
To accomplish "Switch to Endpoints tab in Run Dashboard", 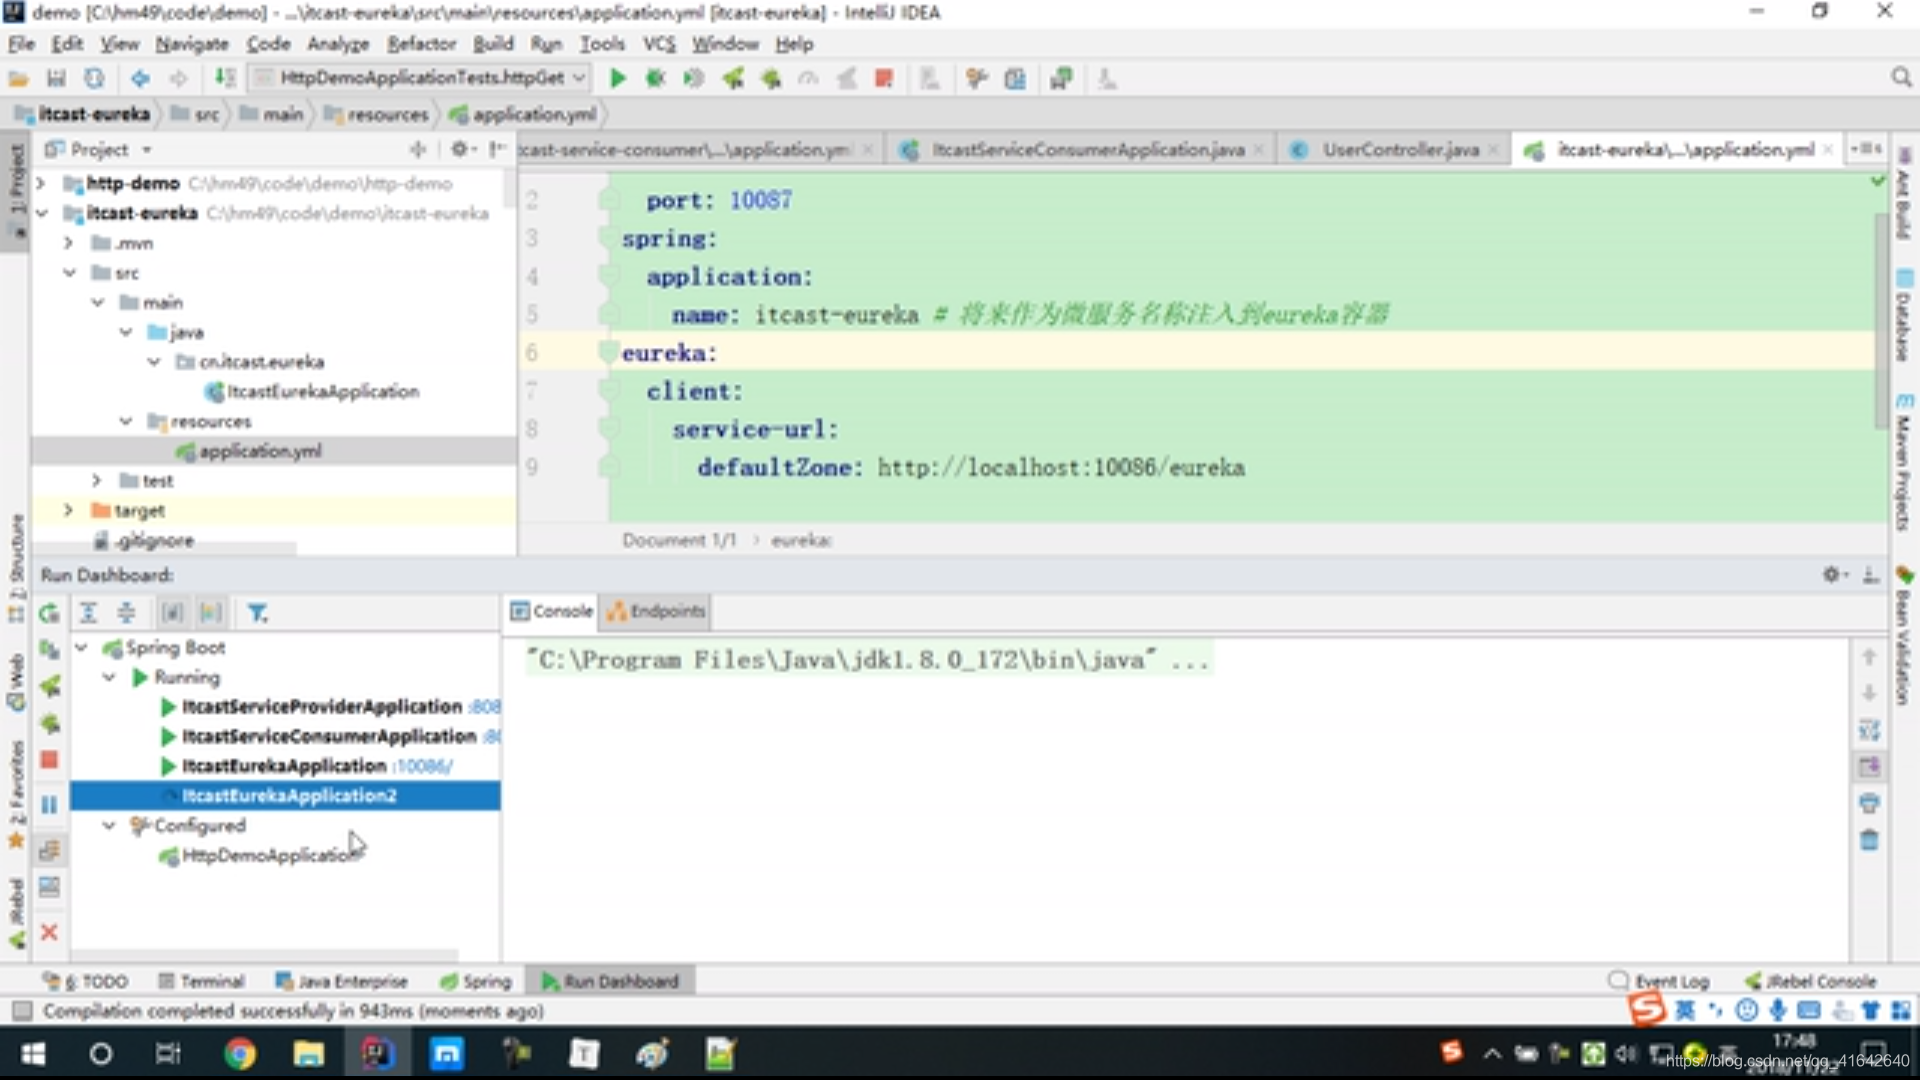I will (x=655, y=611).
